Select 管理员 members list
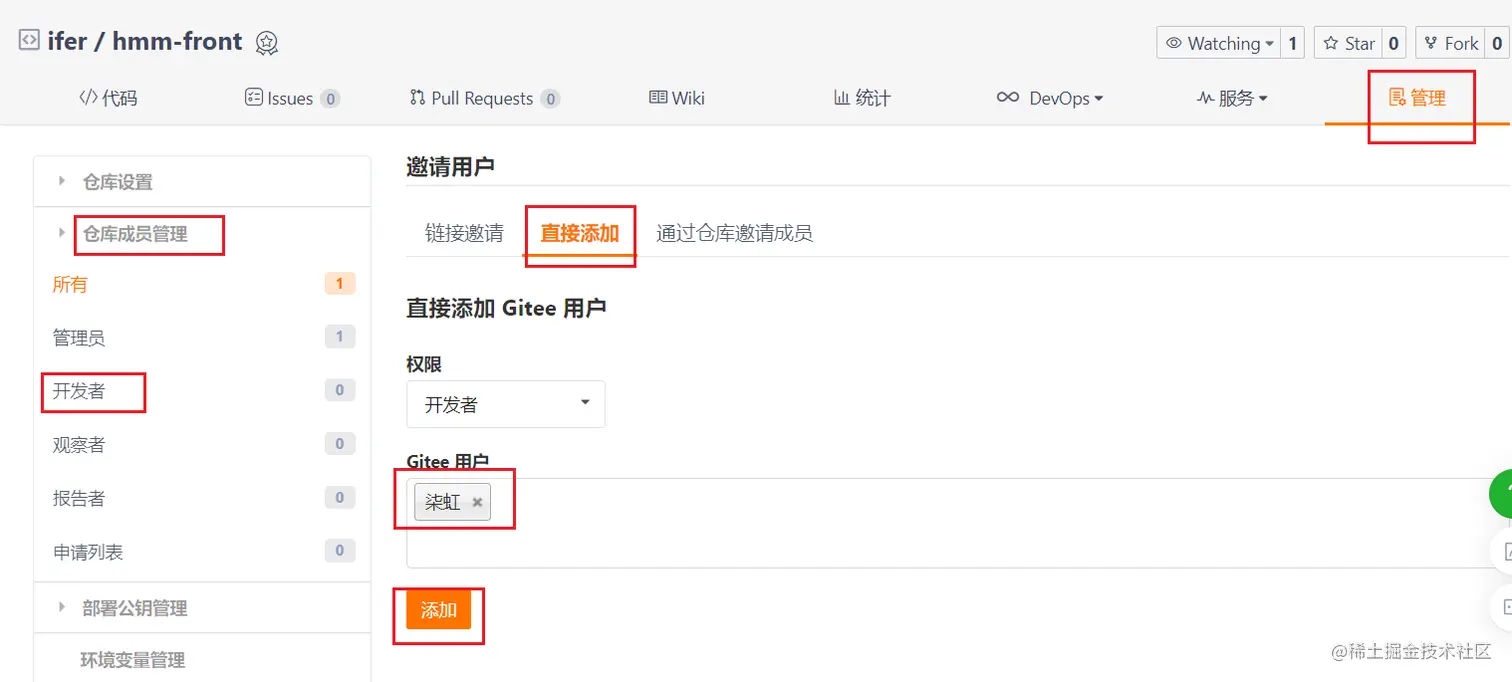The width and height of the screenshot is (1512, 682). pyautogui.click(x=79, y=338)
